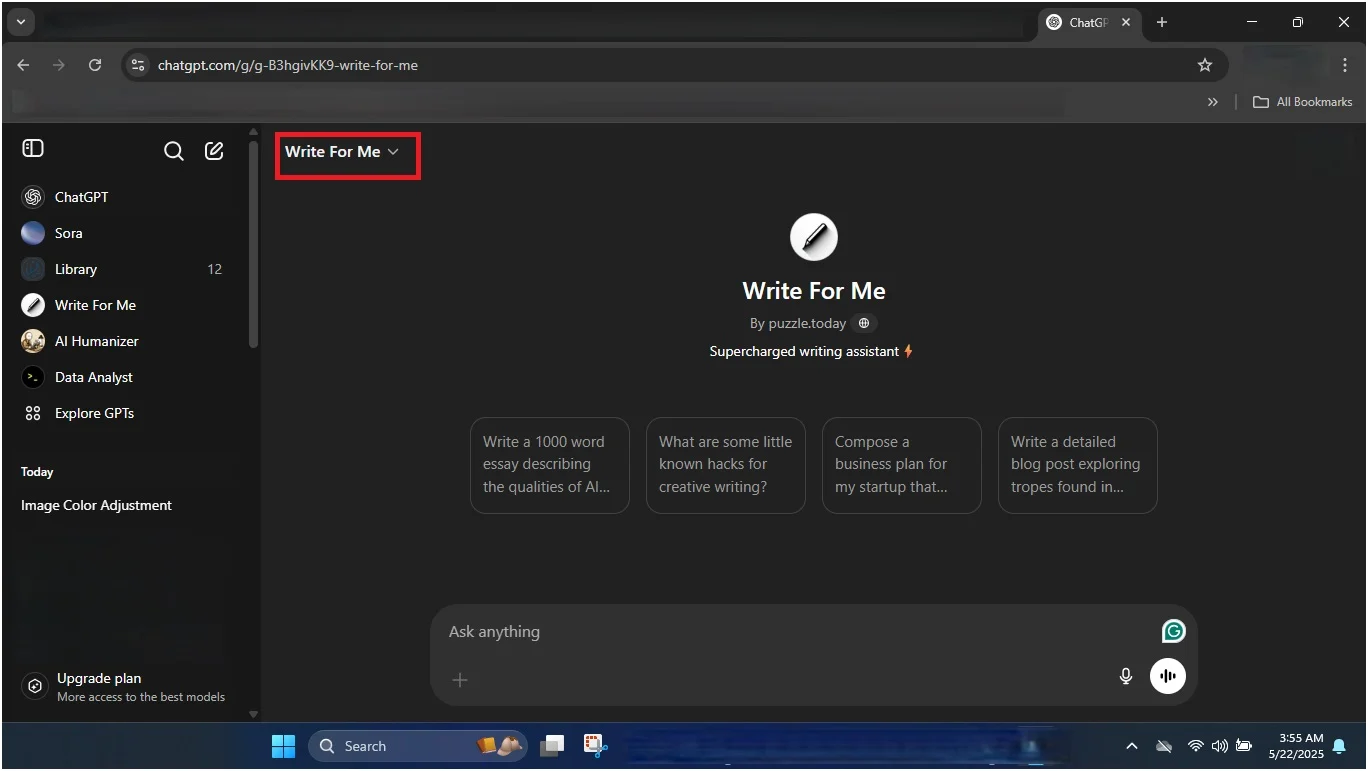Close the ChatGPT browser tab

pos(1127,22)
